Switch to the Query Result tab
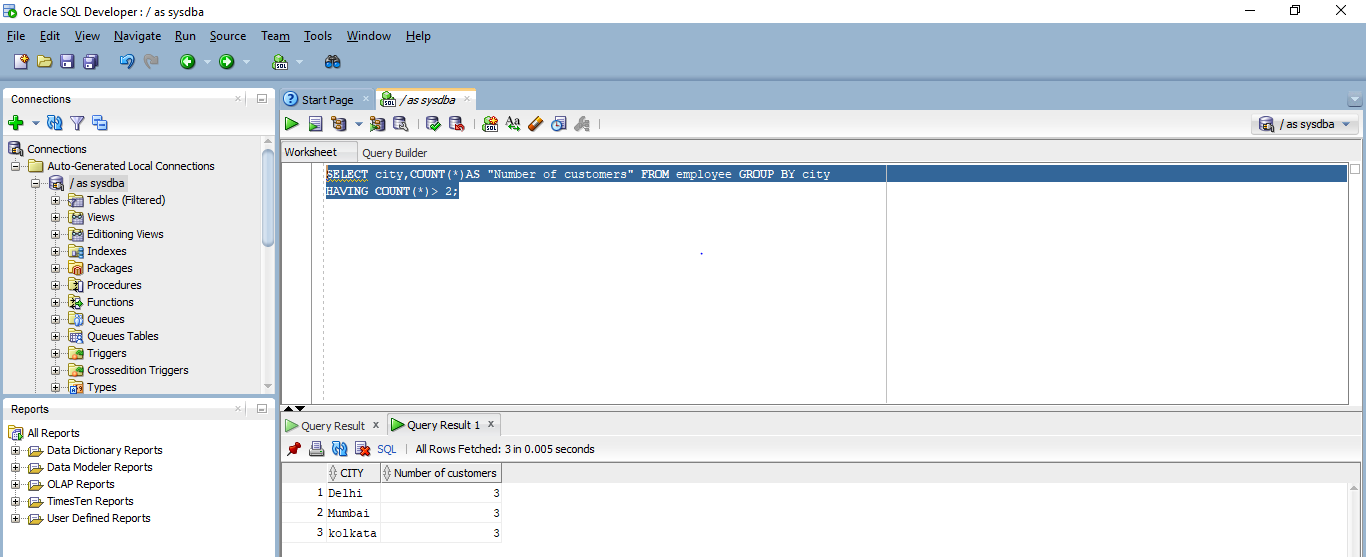 click(333, 425)
